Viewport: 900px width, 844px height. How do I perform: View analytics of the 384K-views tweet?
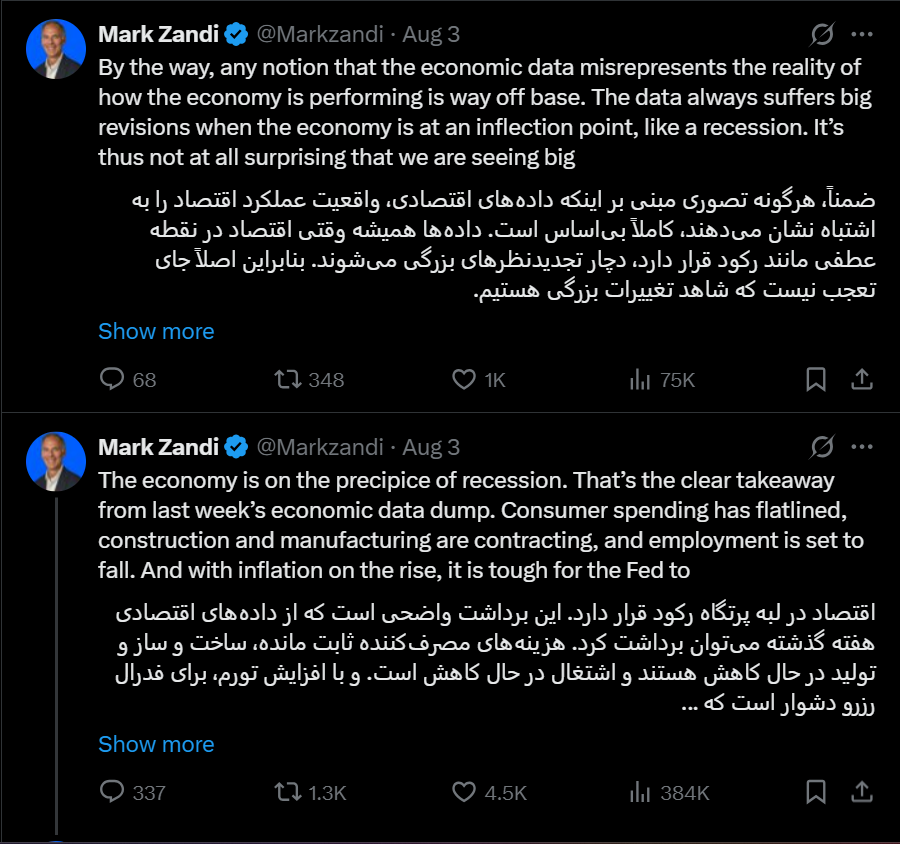click(x=639, y=793)
